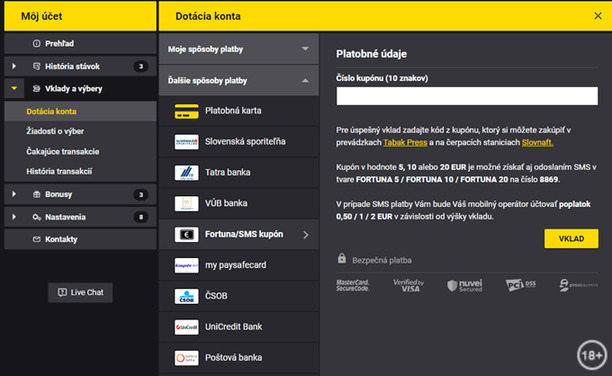612x376 pixels.
Task: Select Tatra banka payment method
Action: click(239, 173)
